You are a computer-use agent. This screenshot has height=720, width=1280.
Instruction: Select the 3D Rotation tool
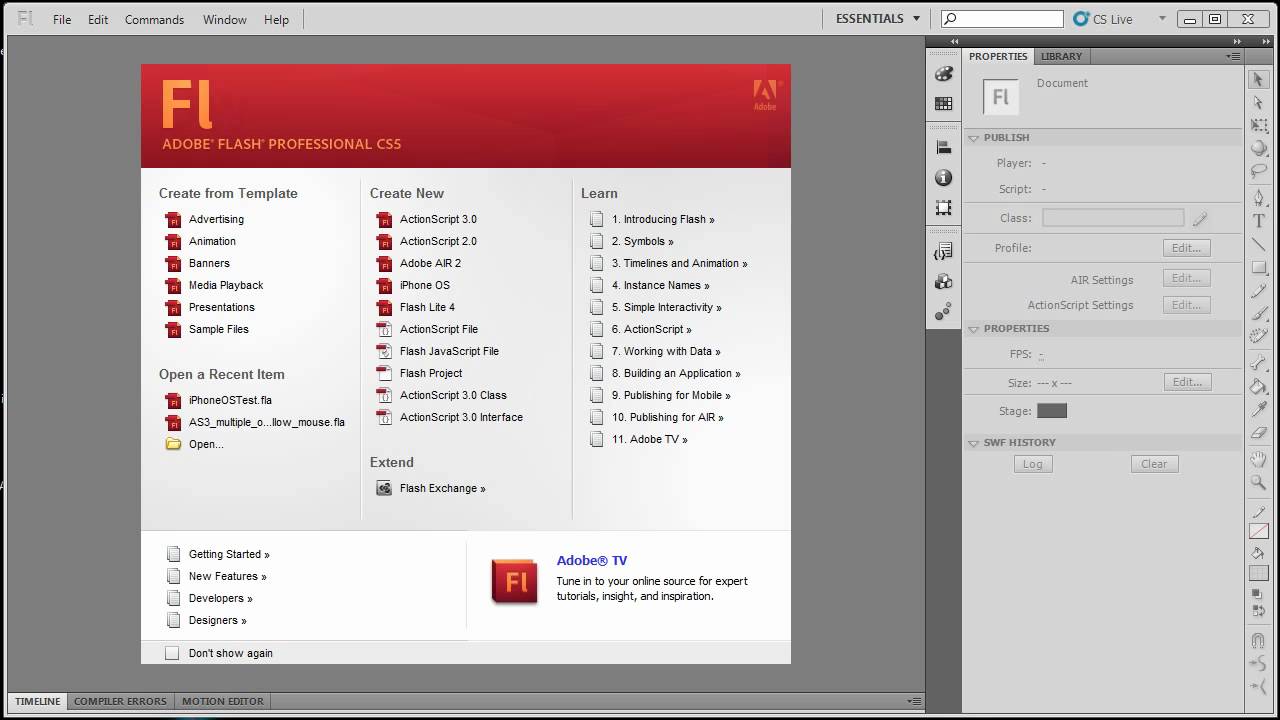coord(1259,149)
